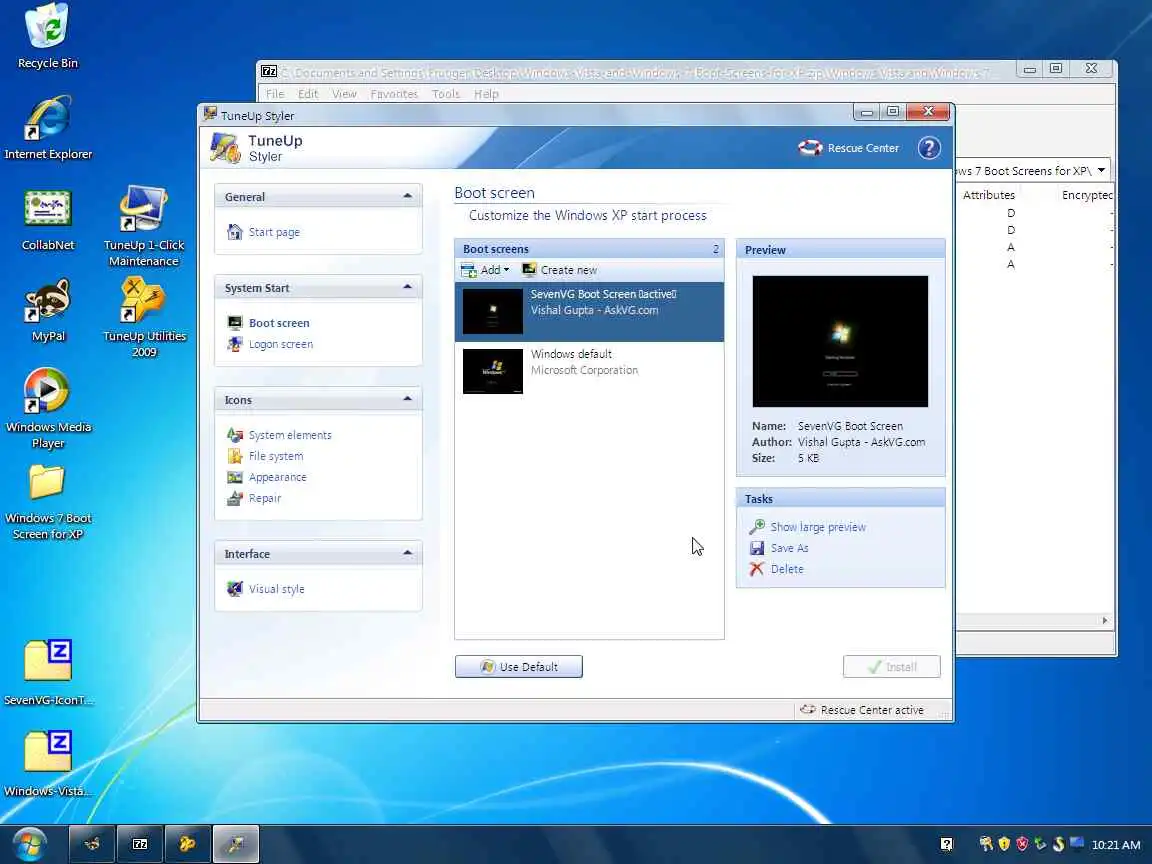Click the Install button

pos(892,666)
